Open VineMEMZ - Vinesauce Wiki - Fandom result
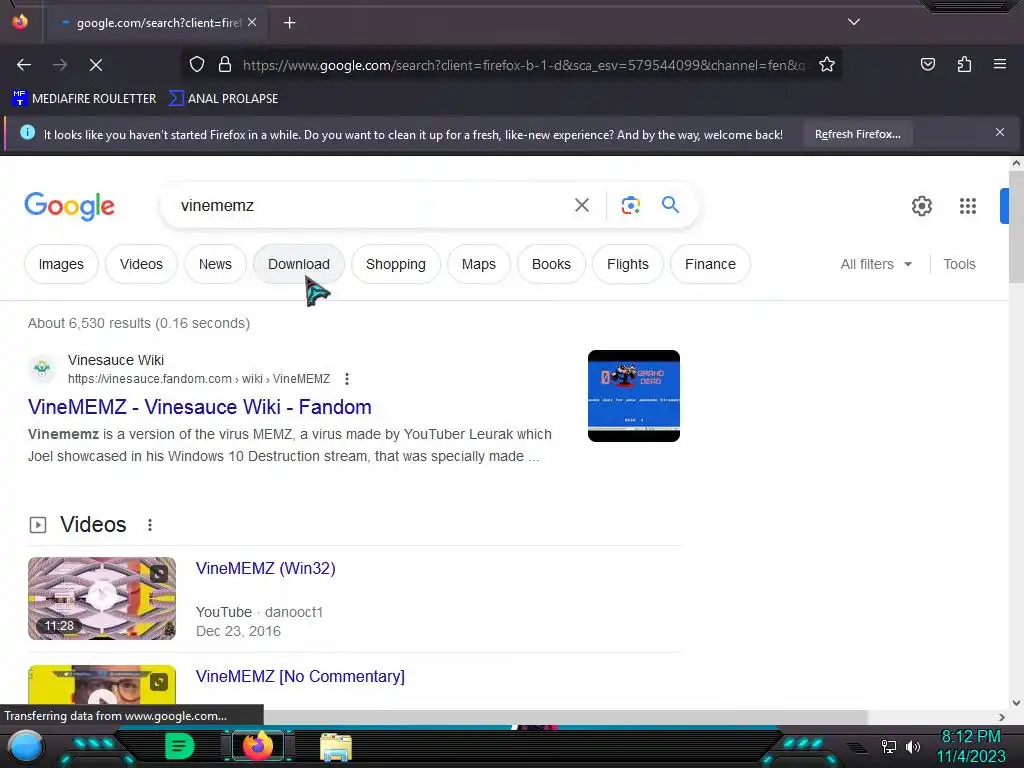The width and height of the screenshot is (1024, 768). point(200,407)
